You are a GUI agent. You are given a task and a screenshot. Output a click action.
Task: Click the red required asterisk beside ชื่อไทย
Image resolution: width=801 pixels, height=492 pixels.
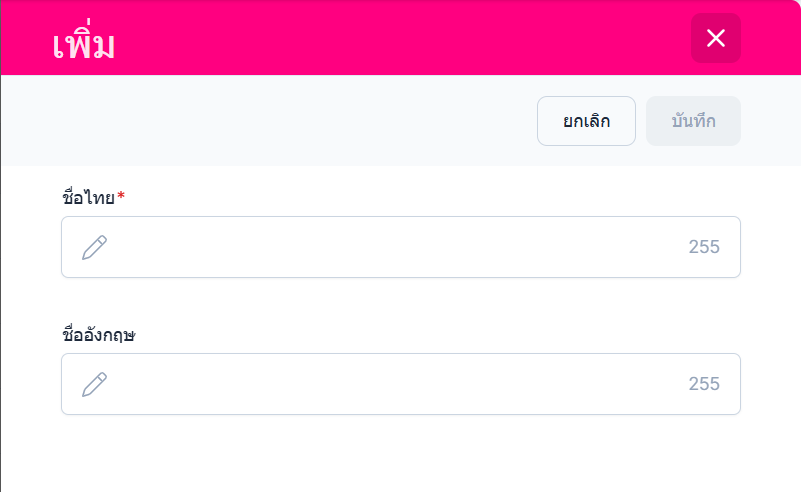121,196
